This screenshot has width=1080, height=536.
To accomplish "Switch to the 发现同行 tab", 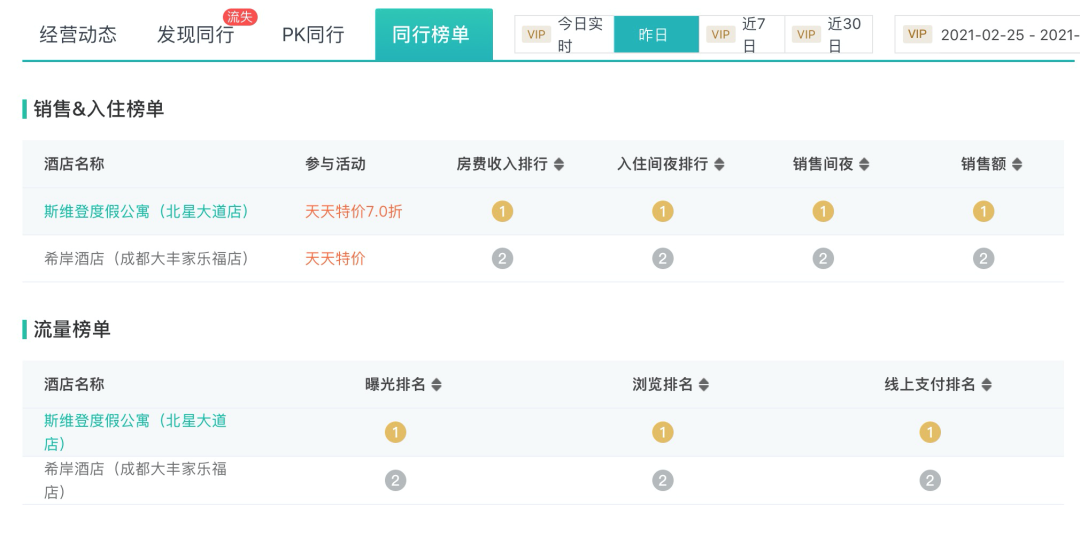I will (195, 35).
